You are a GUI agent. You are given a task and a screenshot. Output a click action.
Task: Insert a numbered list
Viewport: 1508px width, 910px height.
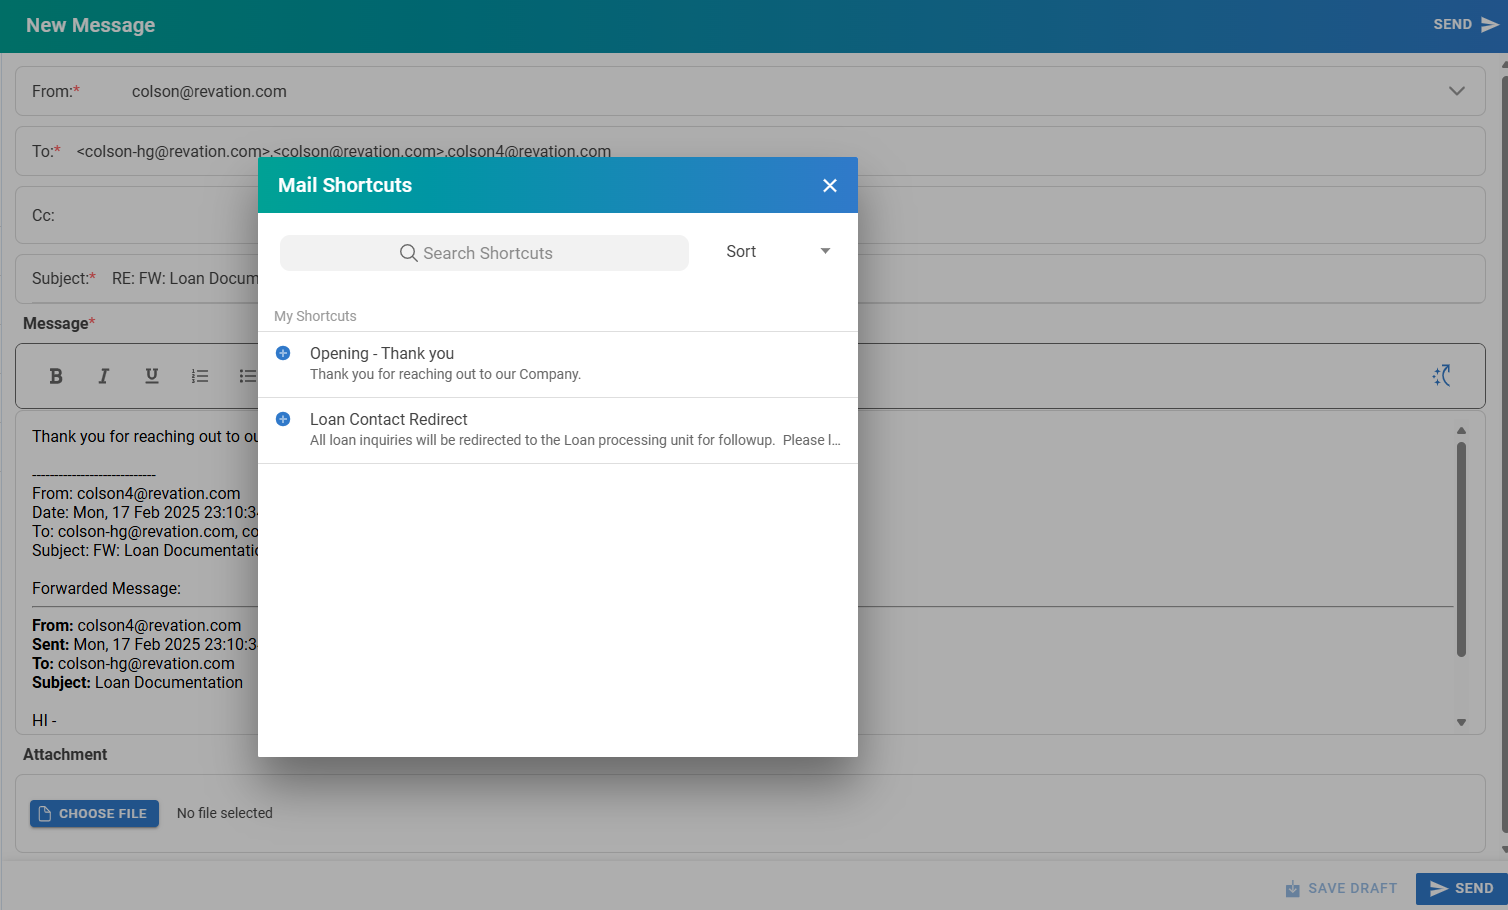tap(200, 376)
